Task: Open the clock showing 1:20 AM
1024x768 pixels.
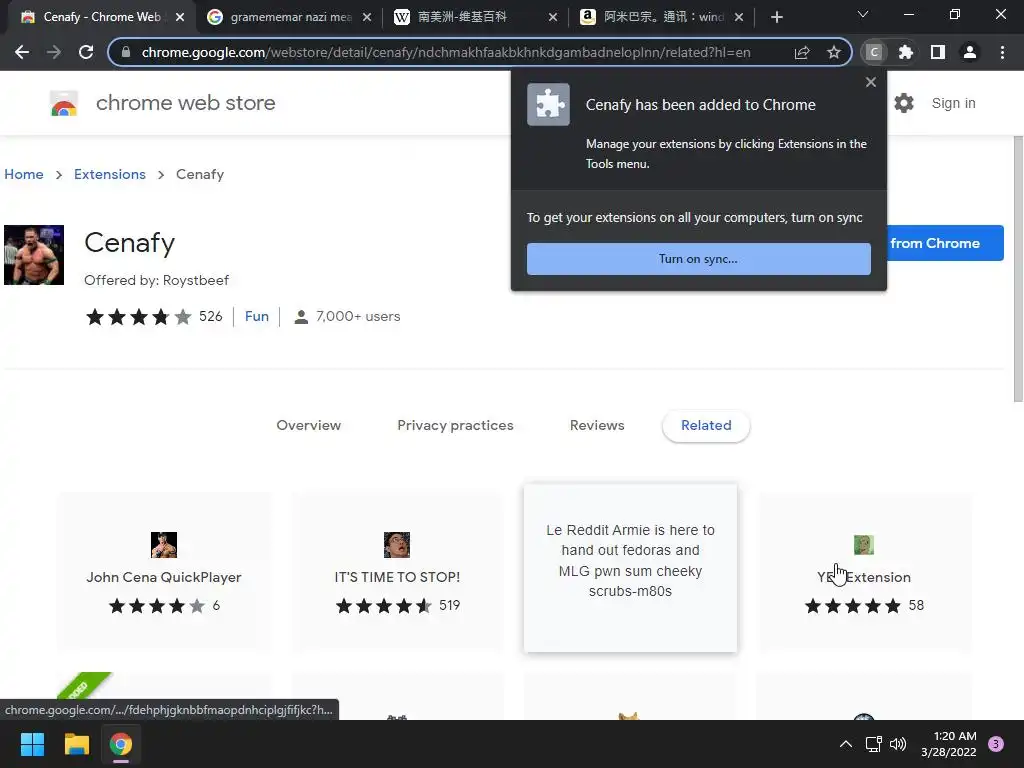Action: tap(949, 744)
